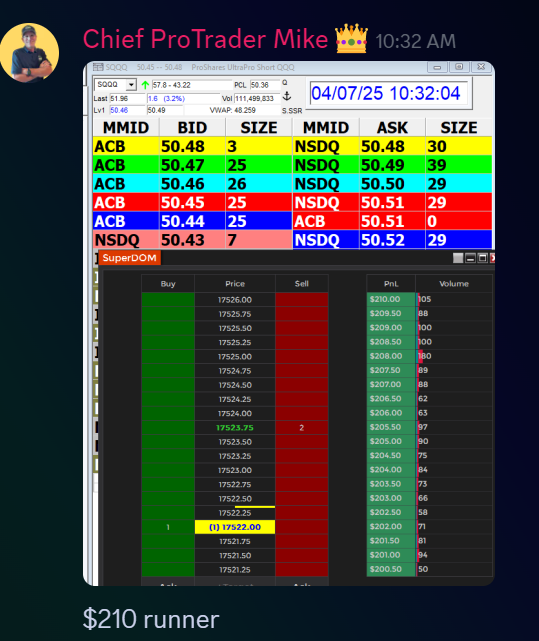Viewport: 539px width, 641px height.
Task: Click the buy cell showing 1 at 17522.00
Action: pyautogui.click(x=168, y=527)
